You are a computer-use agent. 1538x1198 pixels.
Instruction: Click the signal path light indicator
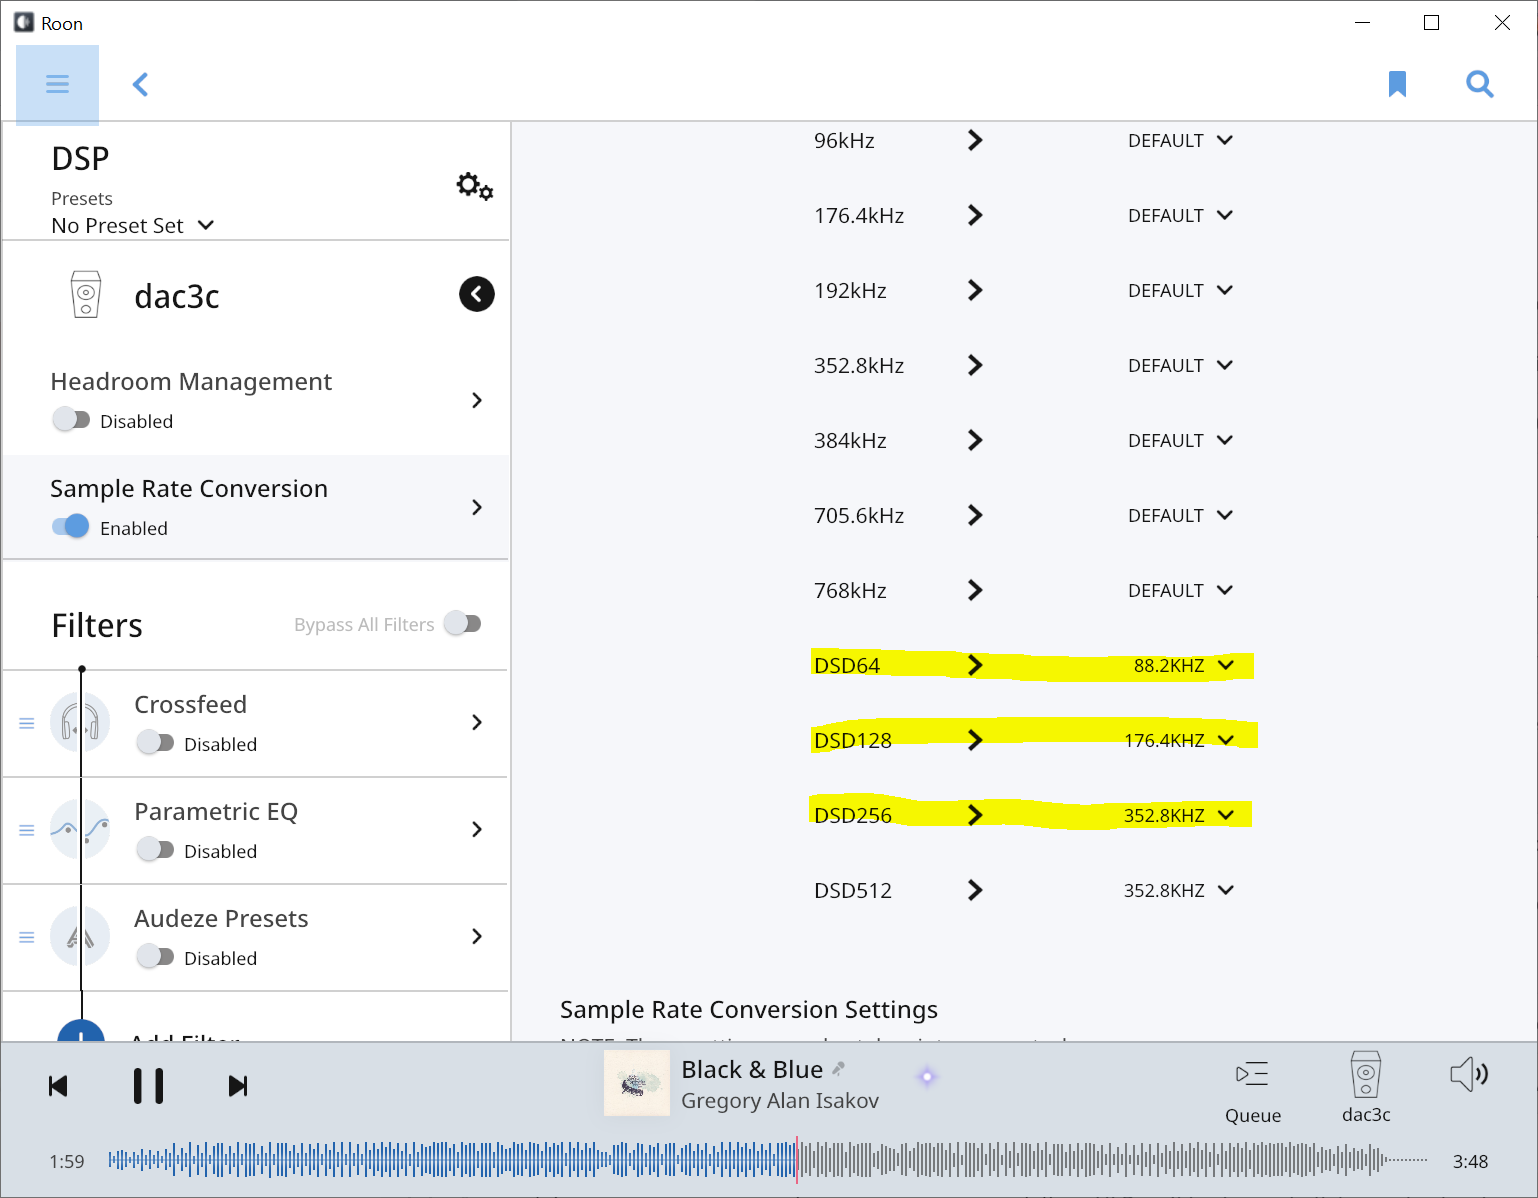[x=927, y=1077]
